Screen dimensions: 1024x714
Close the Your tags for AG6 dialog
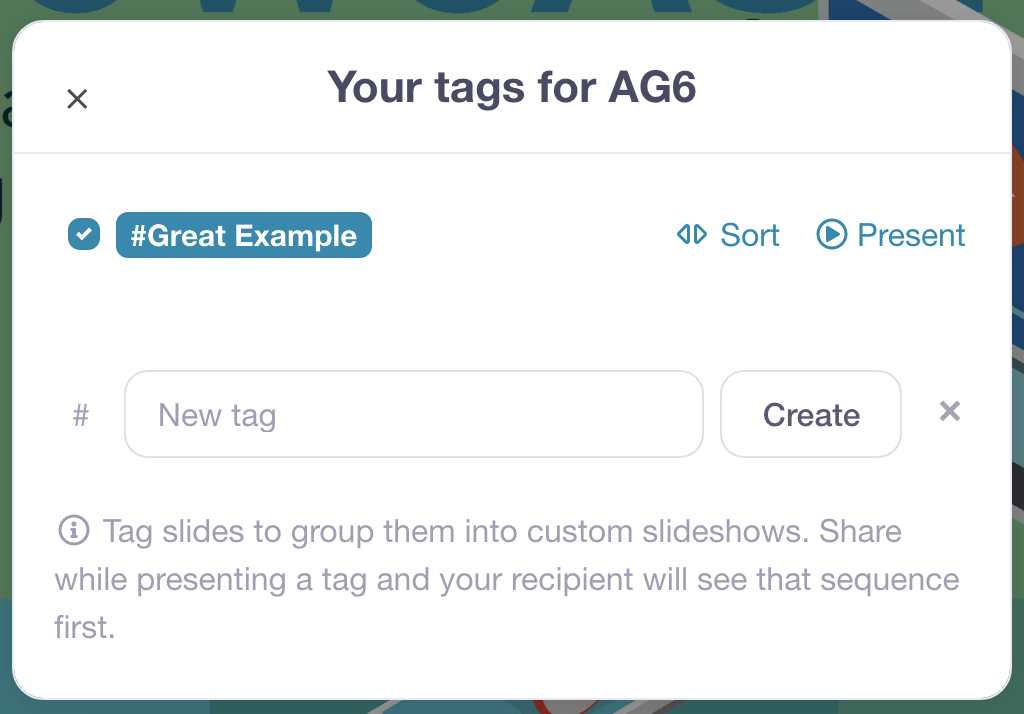point(77,99)
